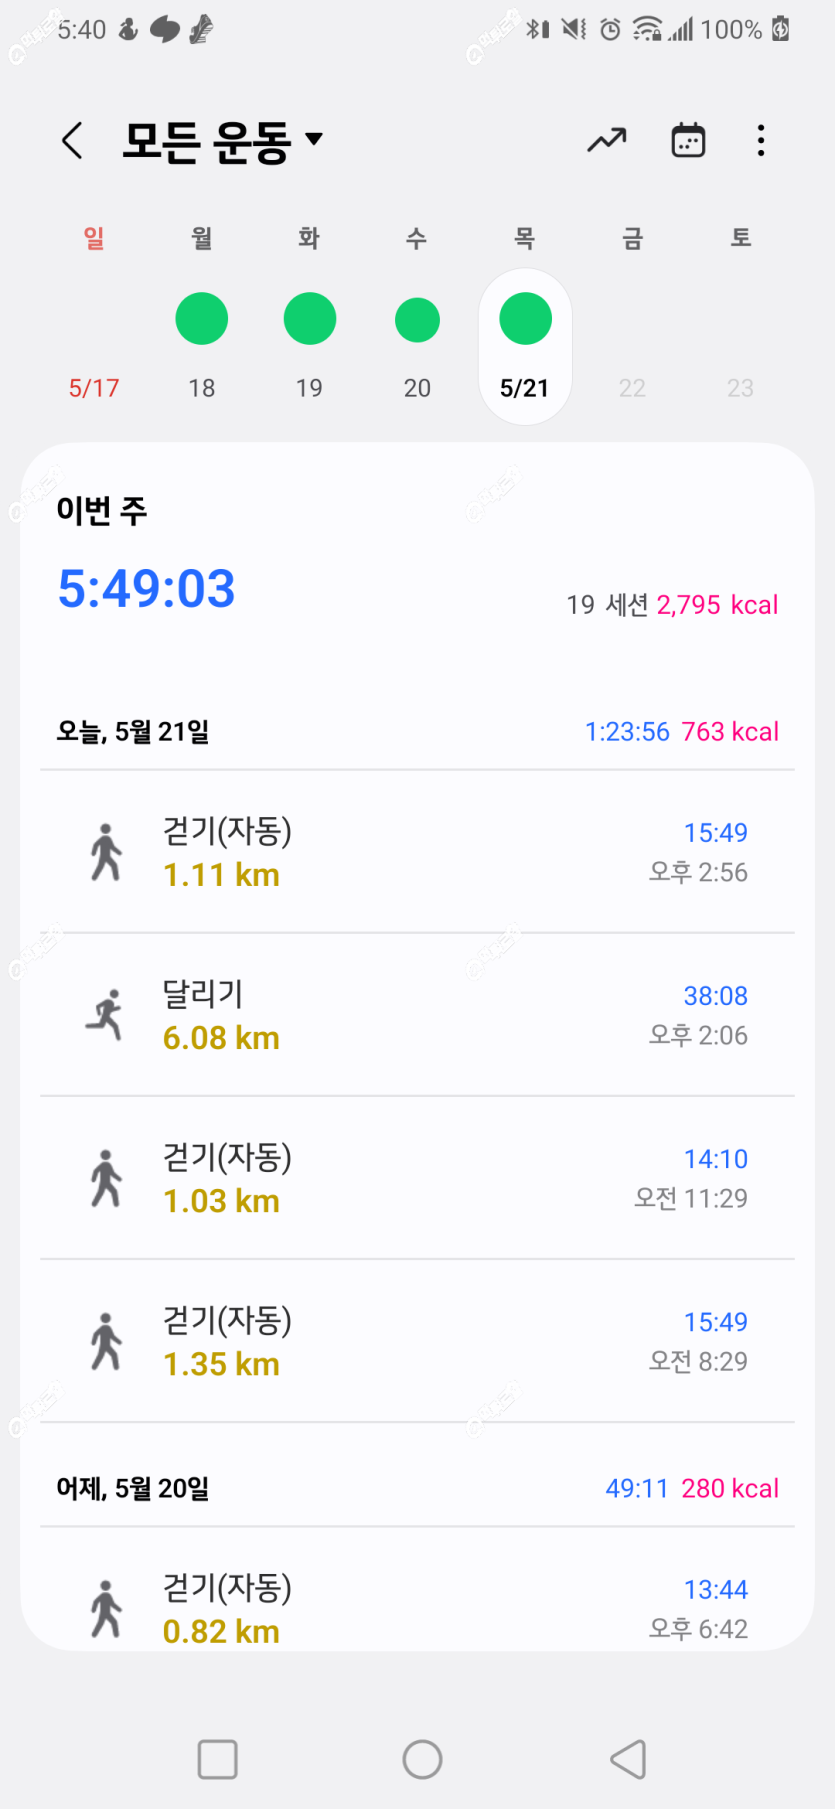Viewport: 835px width, 1809px height.
Task: Select Tuesday 19 in week strip
Action: point(309,346)
